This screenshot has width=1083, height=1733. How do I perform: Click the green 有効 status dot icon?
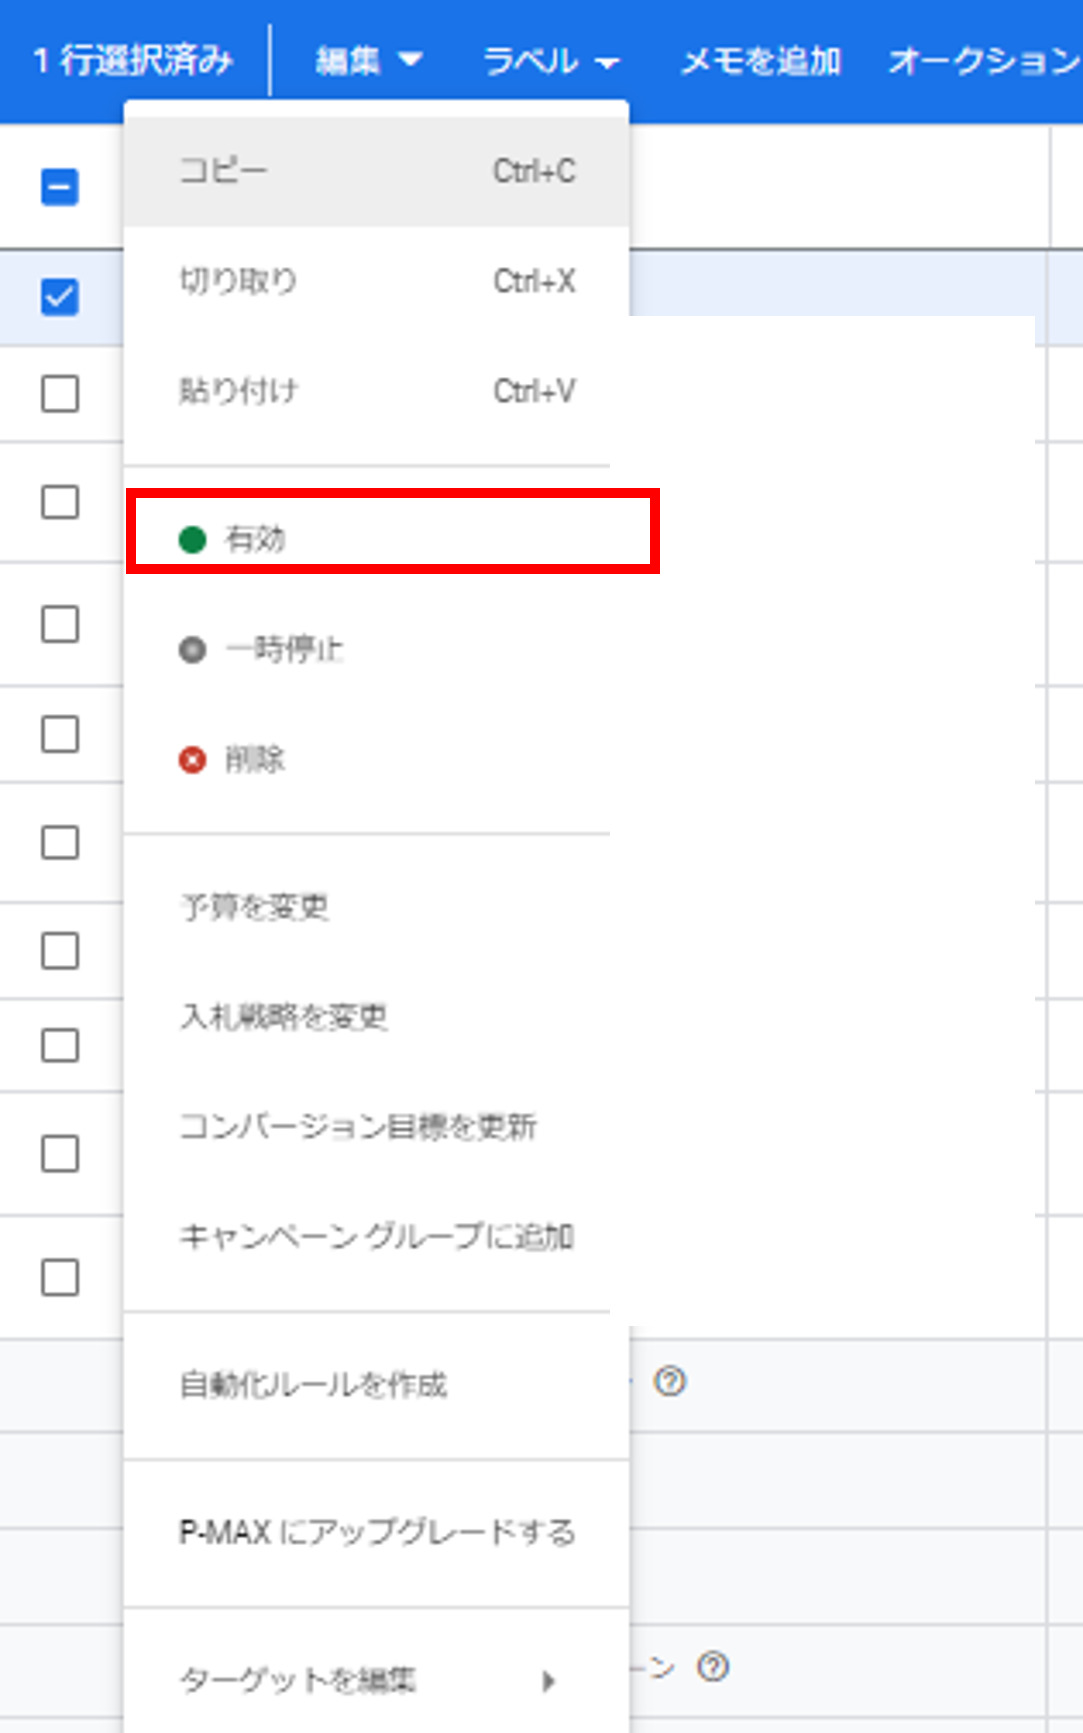pyautogui.click(x=192, y=540)
